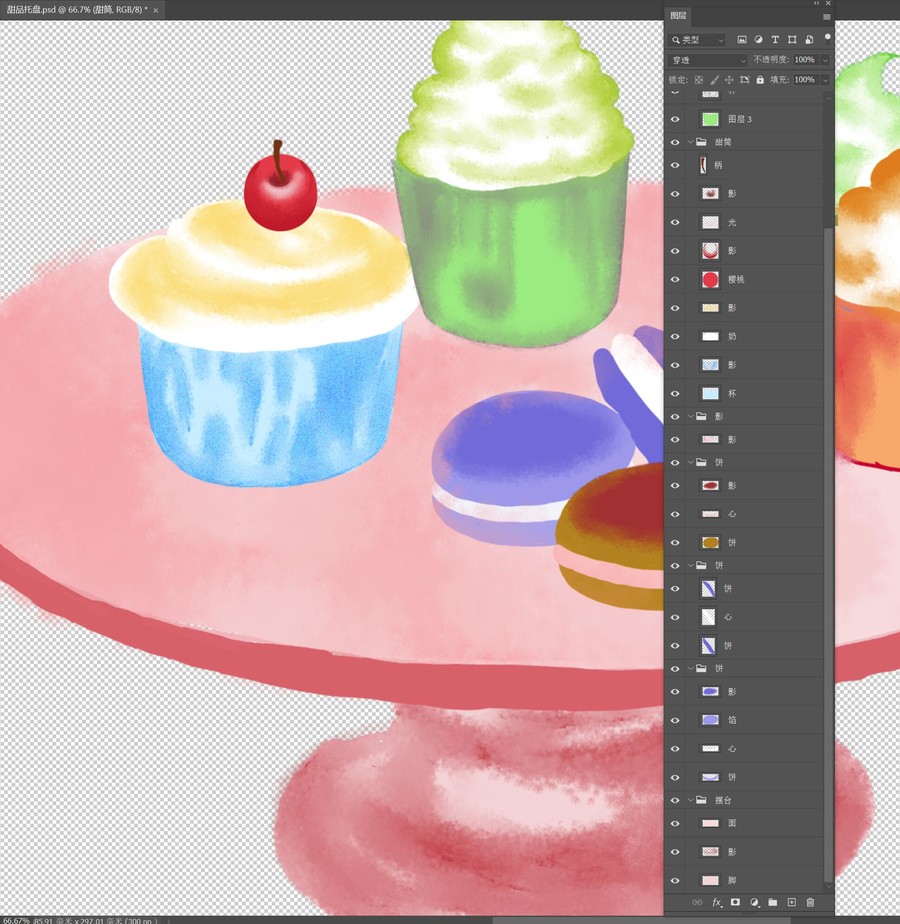Toggle visibility of the 杯 layer
The image size is (900, 924).
(675, 394)
